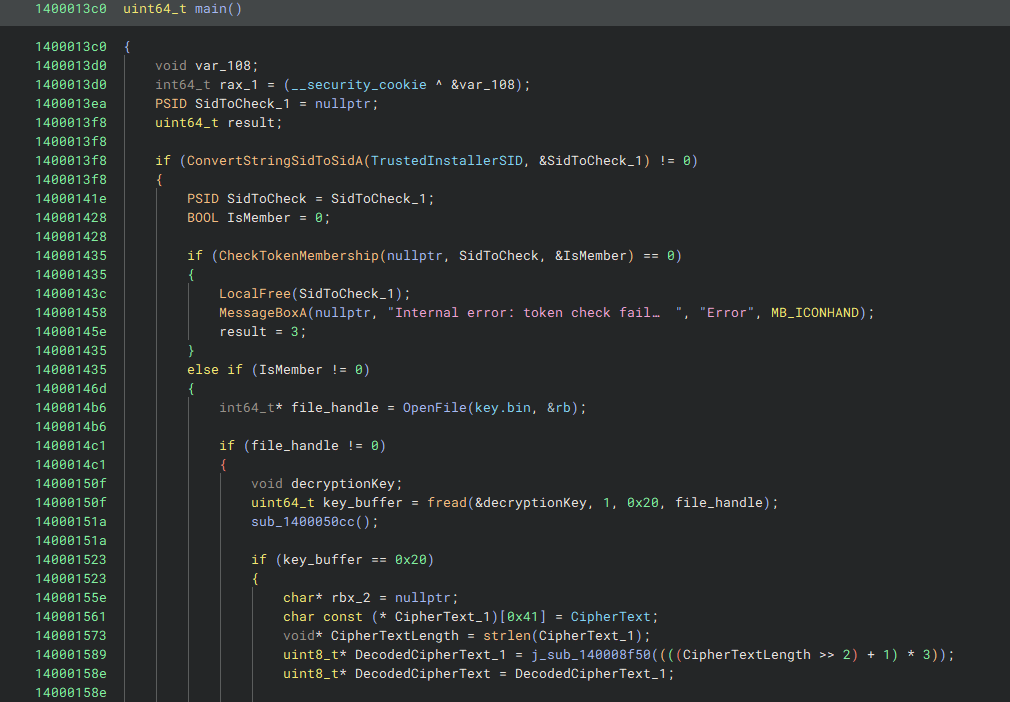Jump to the CheckTokenMembership function
The image size is (1010, 702).
pyautogui.click(x=298, y=256)
